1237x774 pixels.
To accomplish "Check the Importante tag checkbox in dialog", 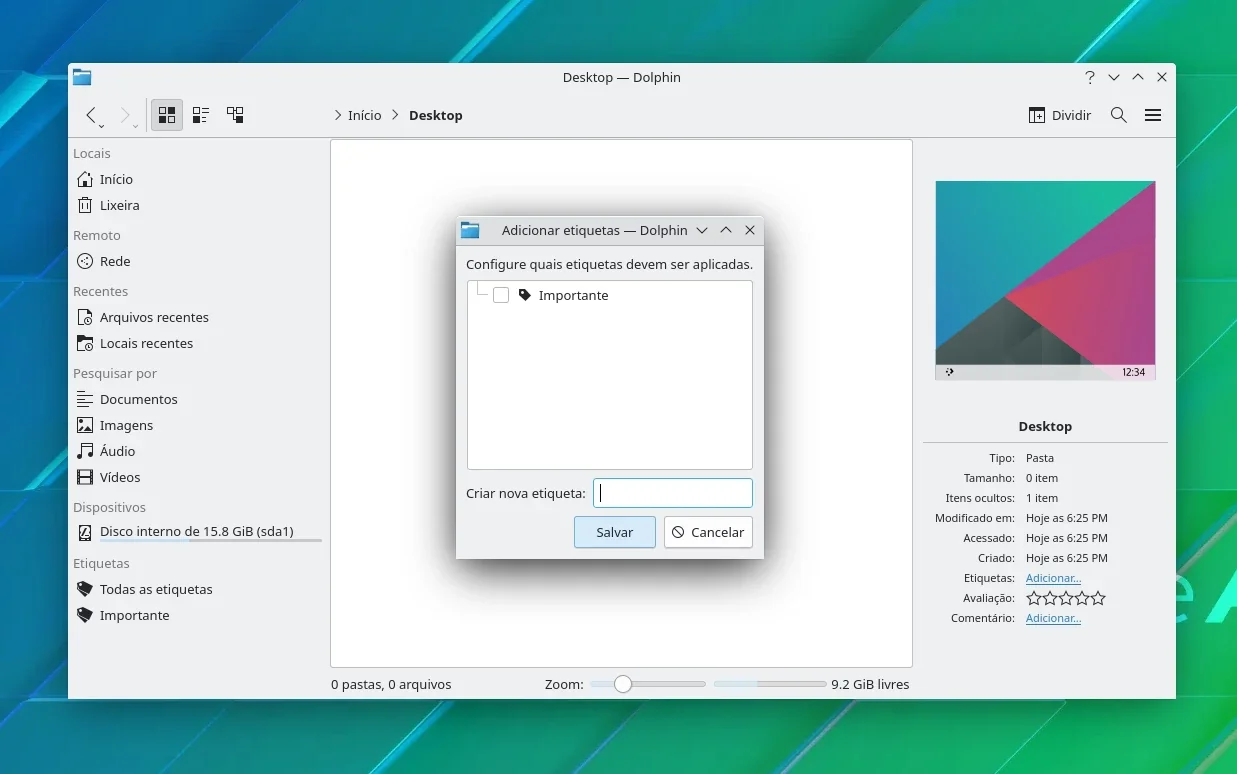I will click(501, 295).
